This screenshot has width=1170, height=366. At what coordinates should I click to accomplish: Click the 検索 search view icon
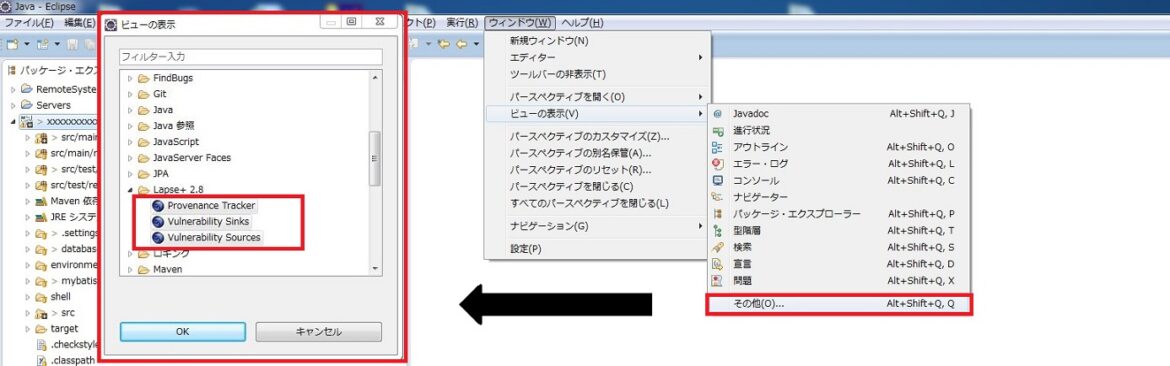coord(718,247)
